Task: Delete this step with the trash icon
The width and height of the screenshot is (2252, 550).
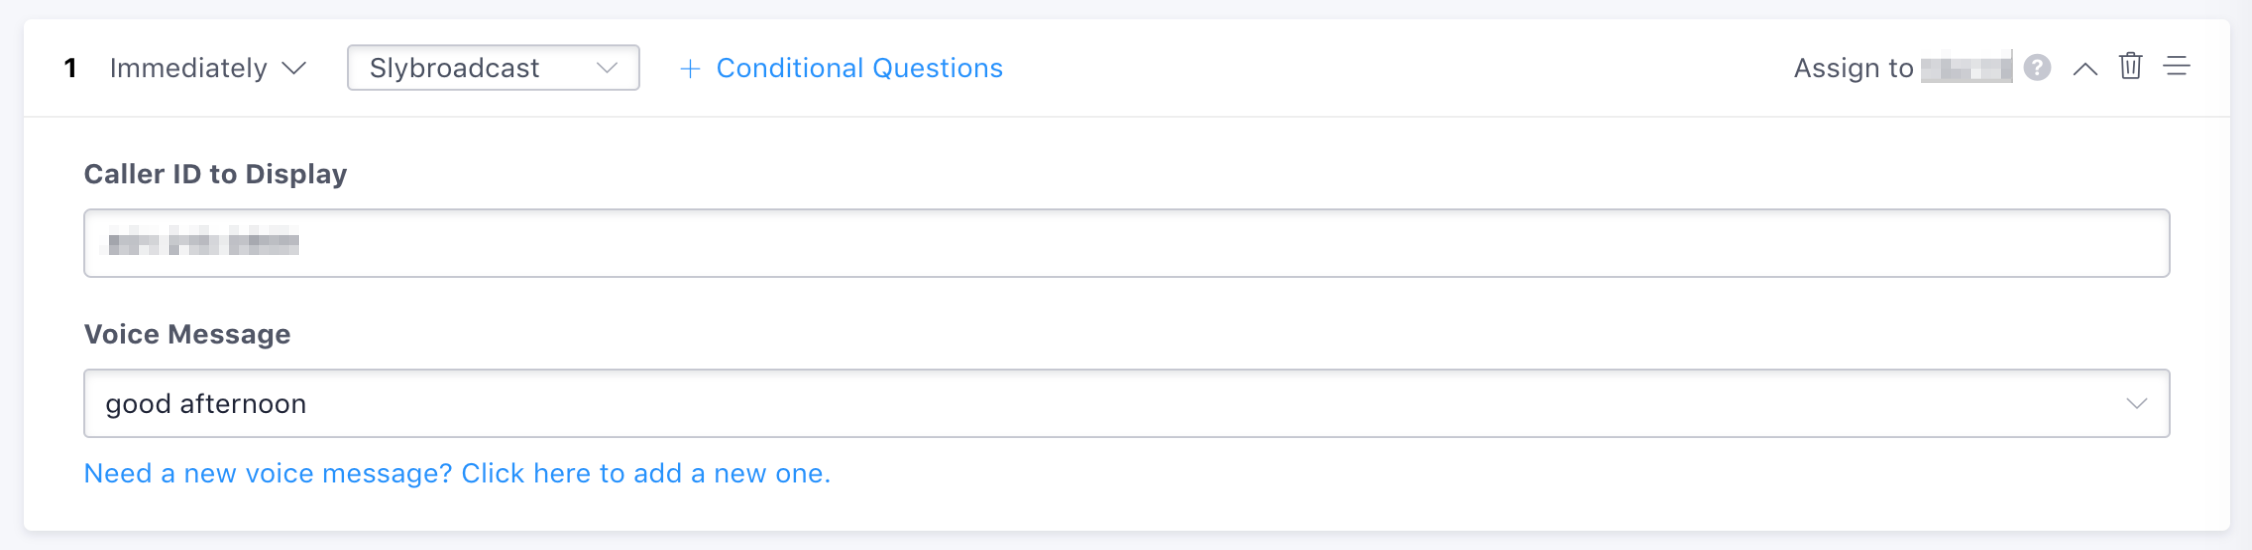Action: tap(2130, 66)
